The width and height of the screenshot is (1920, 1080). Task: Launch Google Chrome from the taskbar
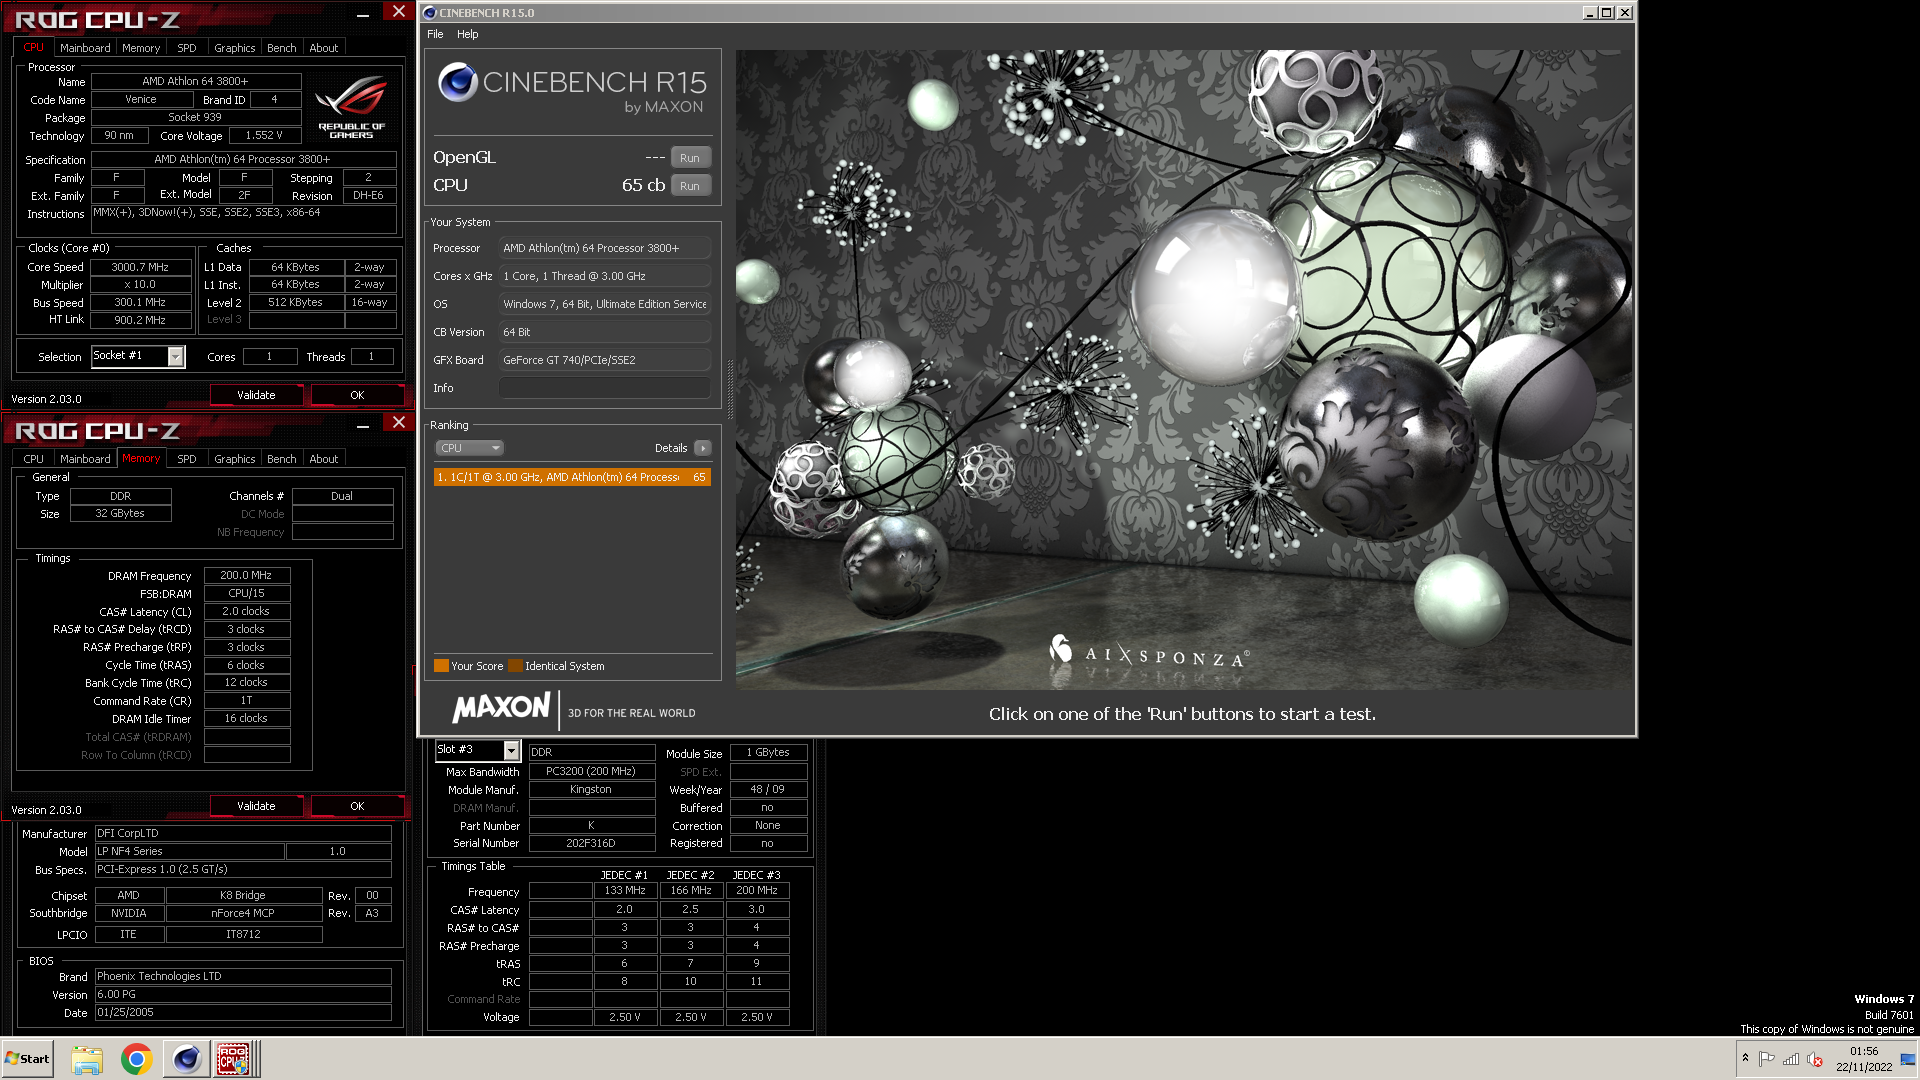[x=136, y=1059]
